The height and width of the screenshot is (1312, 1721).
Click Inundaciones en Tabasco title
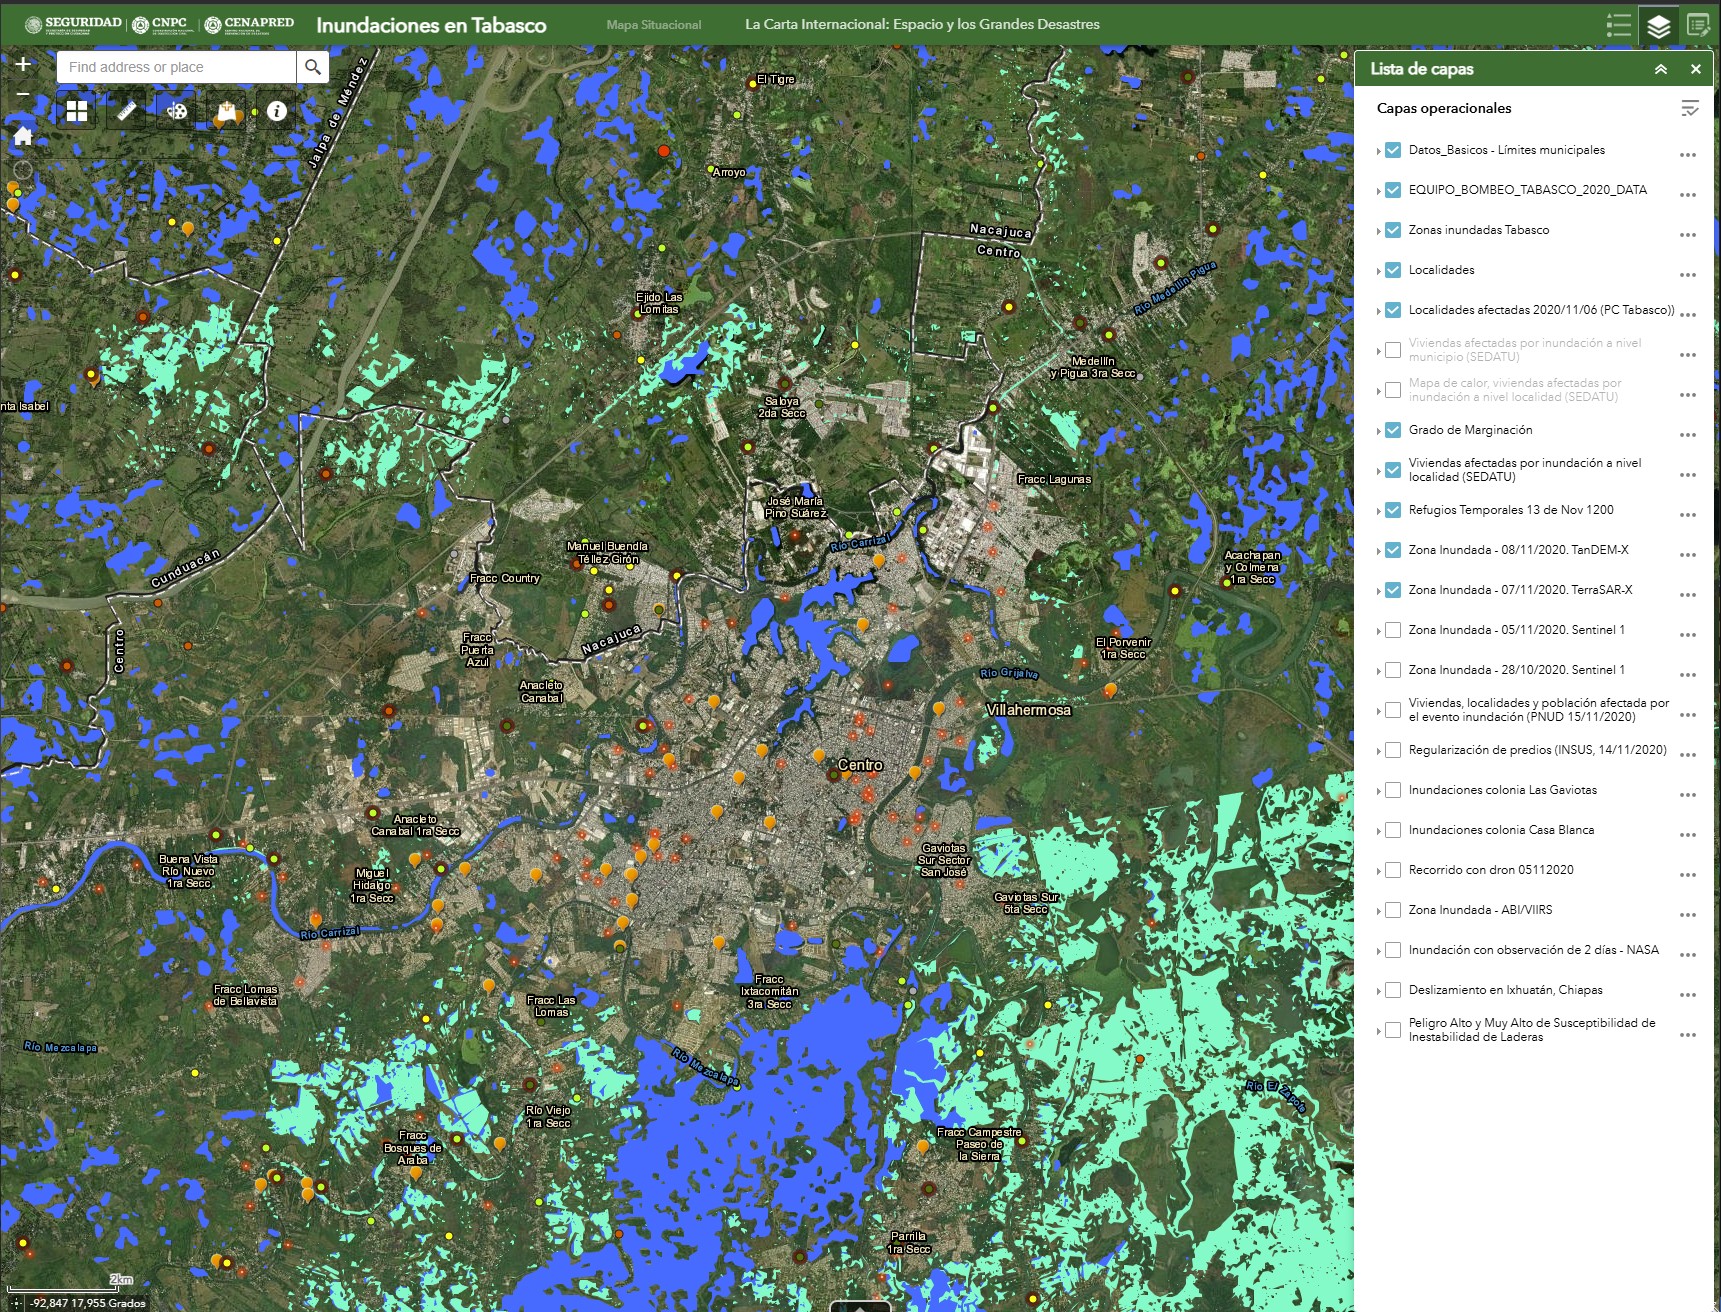(431, 26)
